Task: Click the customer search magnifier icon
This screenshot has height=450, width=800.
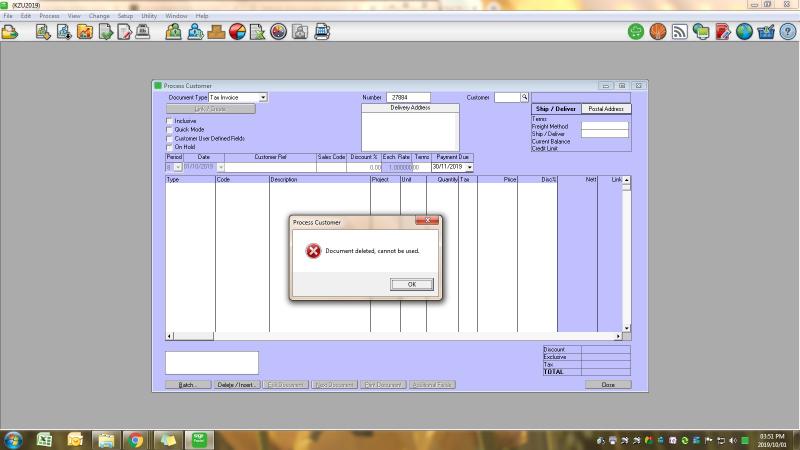Action: click(x=524, y=98)
